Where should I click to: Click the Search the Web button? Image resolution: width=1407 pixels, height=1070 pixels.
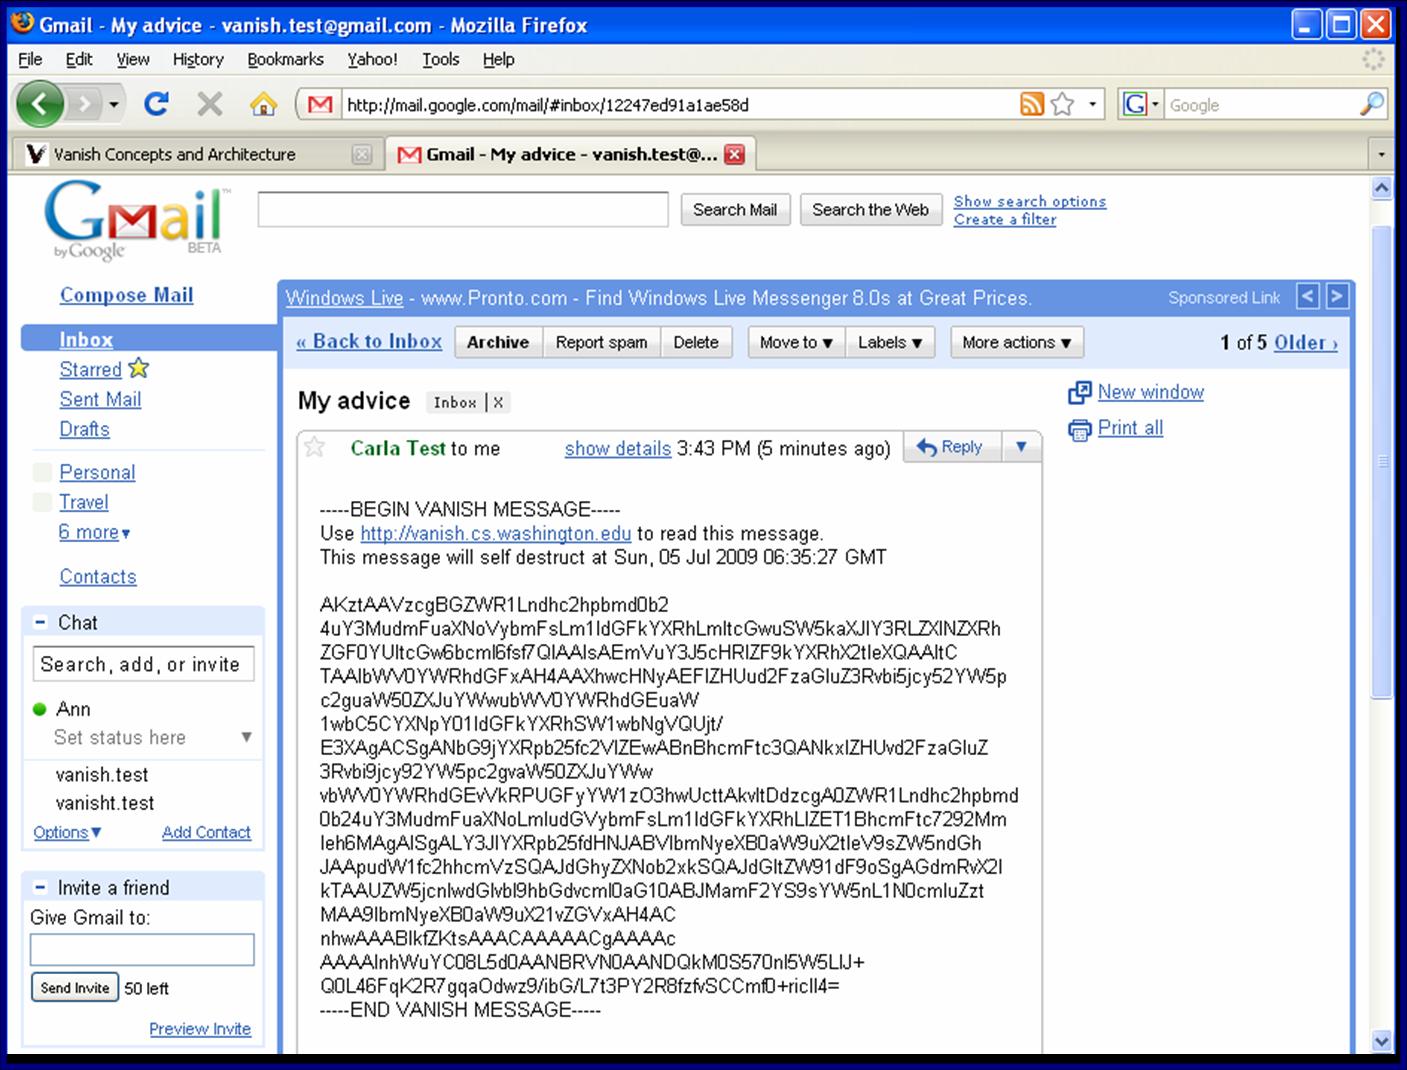[870, 209]
